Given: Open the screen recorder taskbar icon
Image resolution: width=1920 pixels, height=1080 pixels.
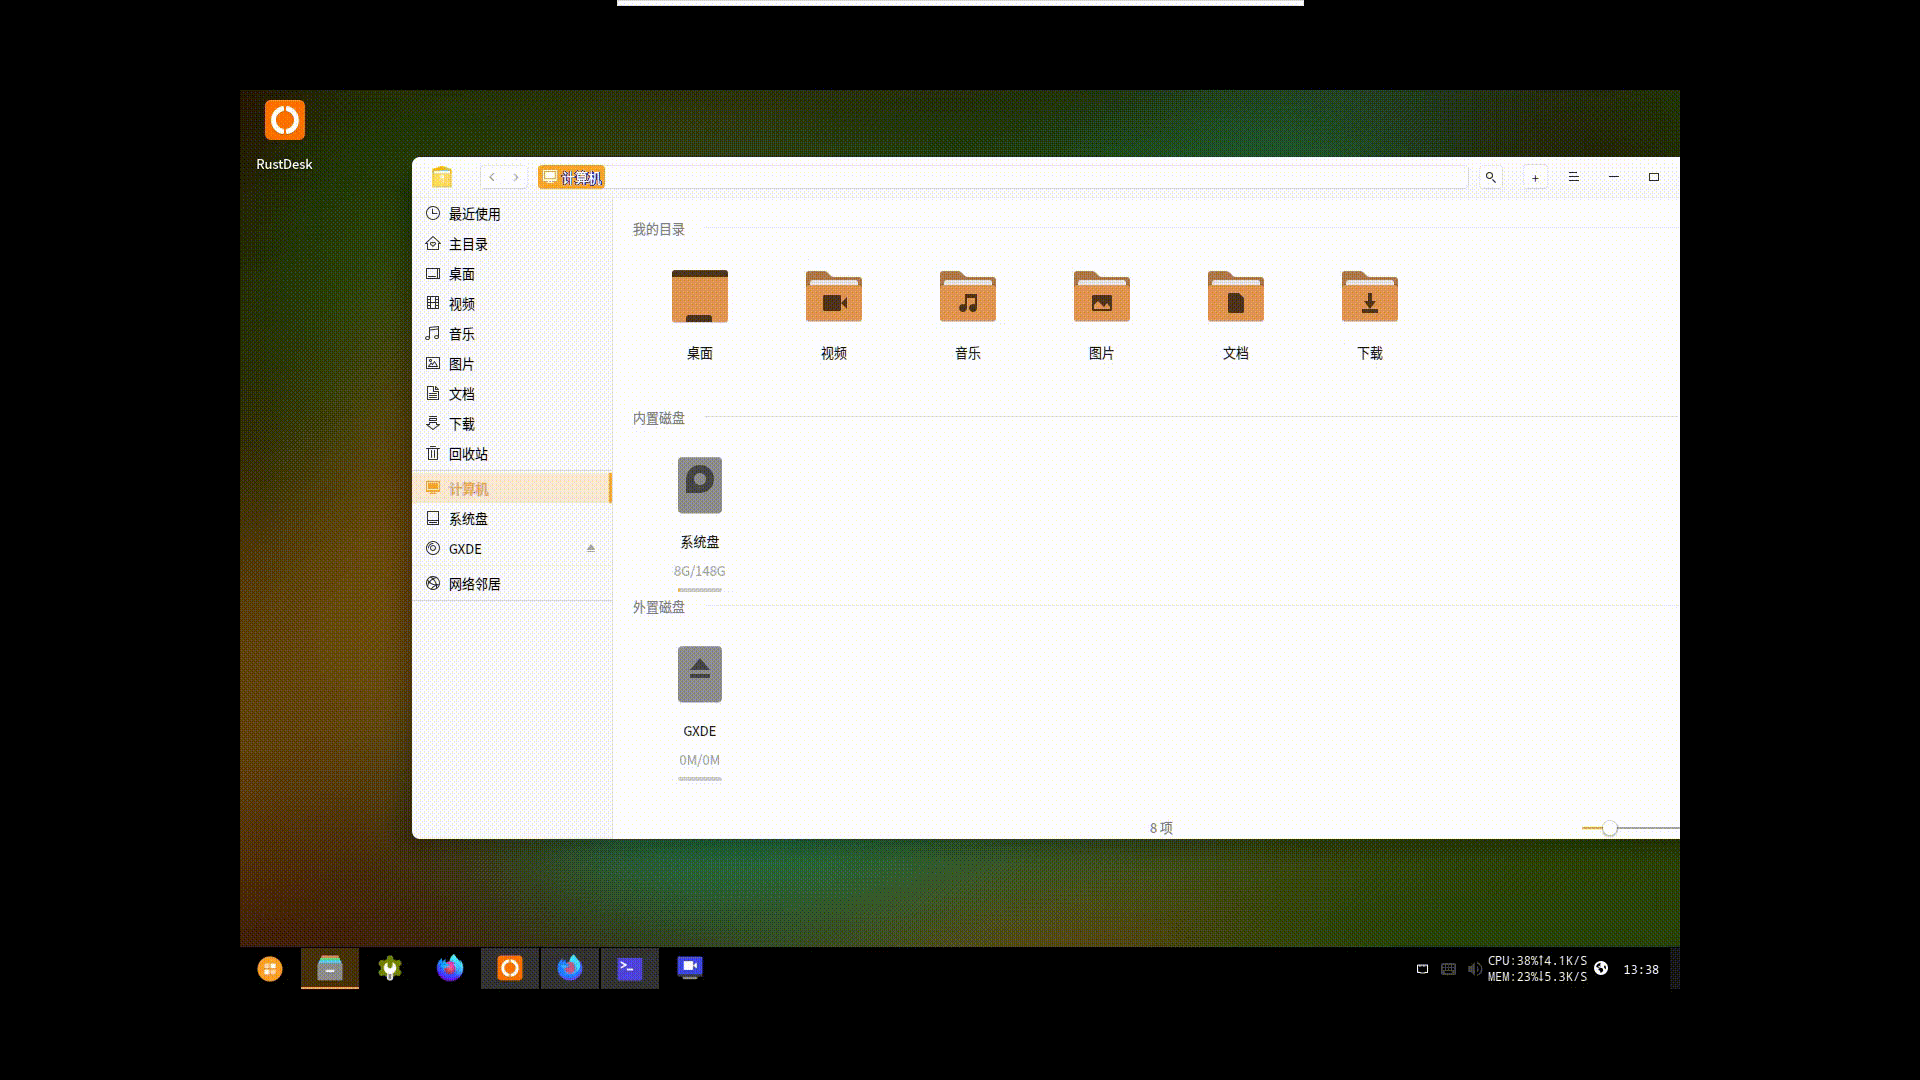Looking at the screenshot, I should (x=690, y=968).
